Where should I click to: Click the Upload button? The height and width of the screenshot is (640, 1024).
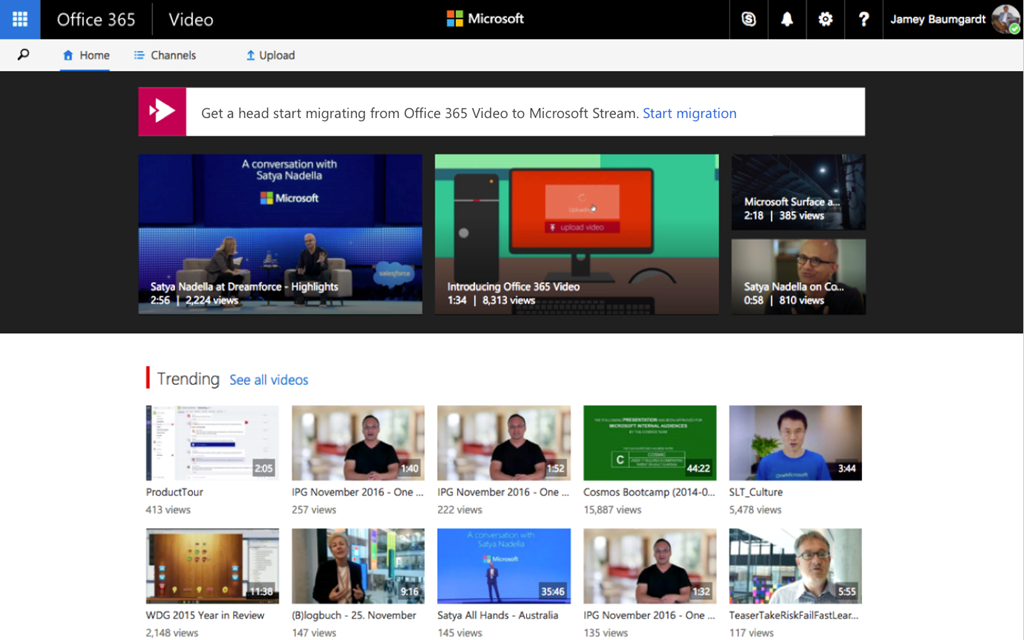(270, 55)
